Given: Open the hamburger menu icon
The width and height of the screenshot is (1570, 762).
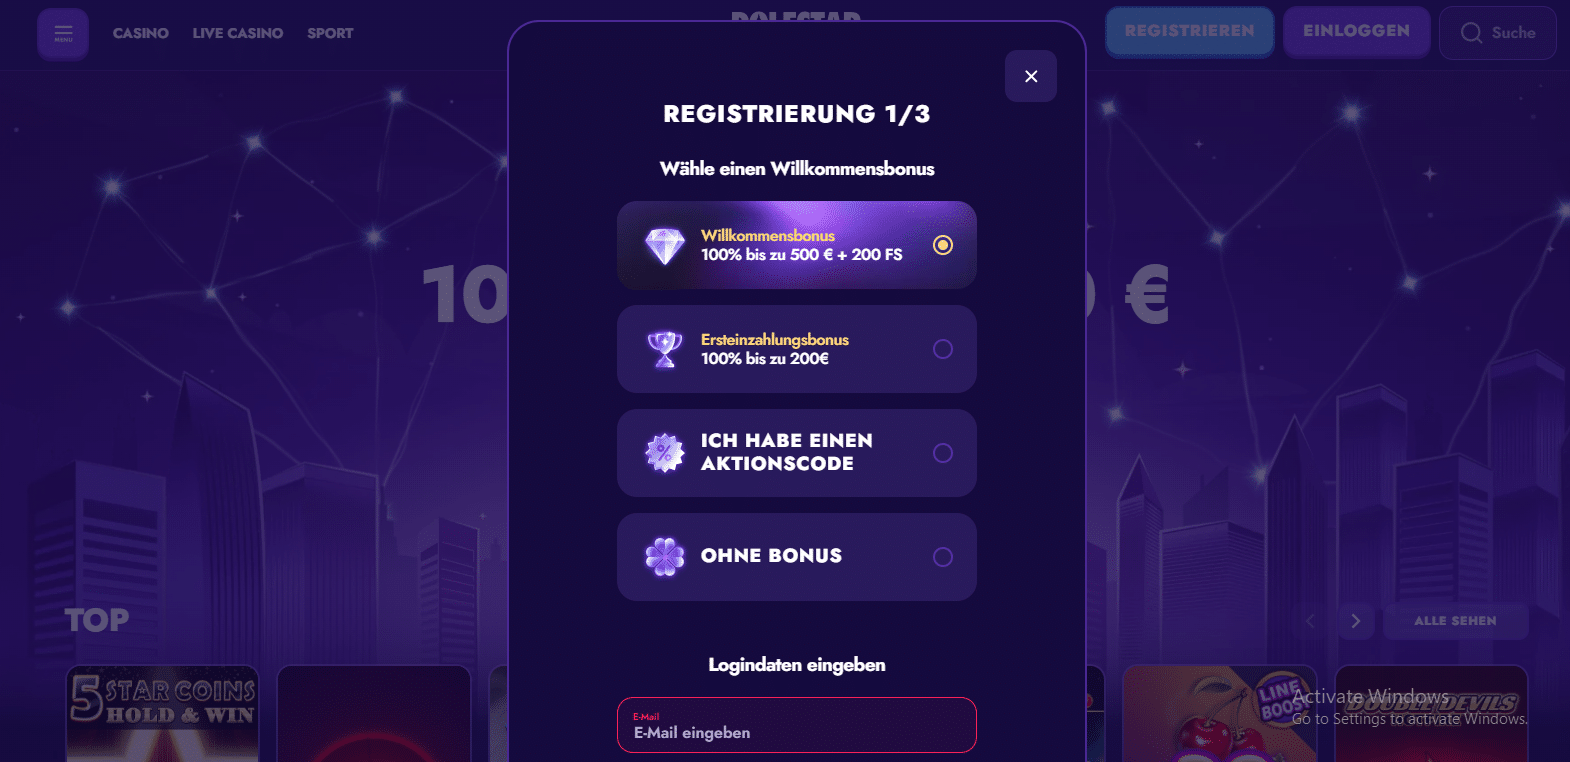Looking at the screenshot, I should 63,34.
